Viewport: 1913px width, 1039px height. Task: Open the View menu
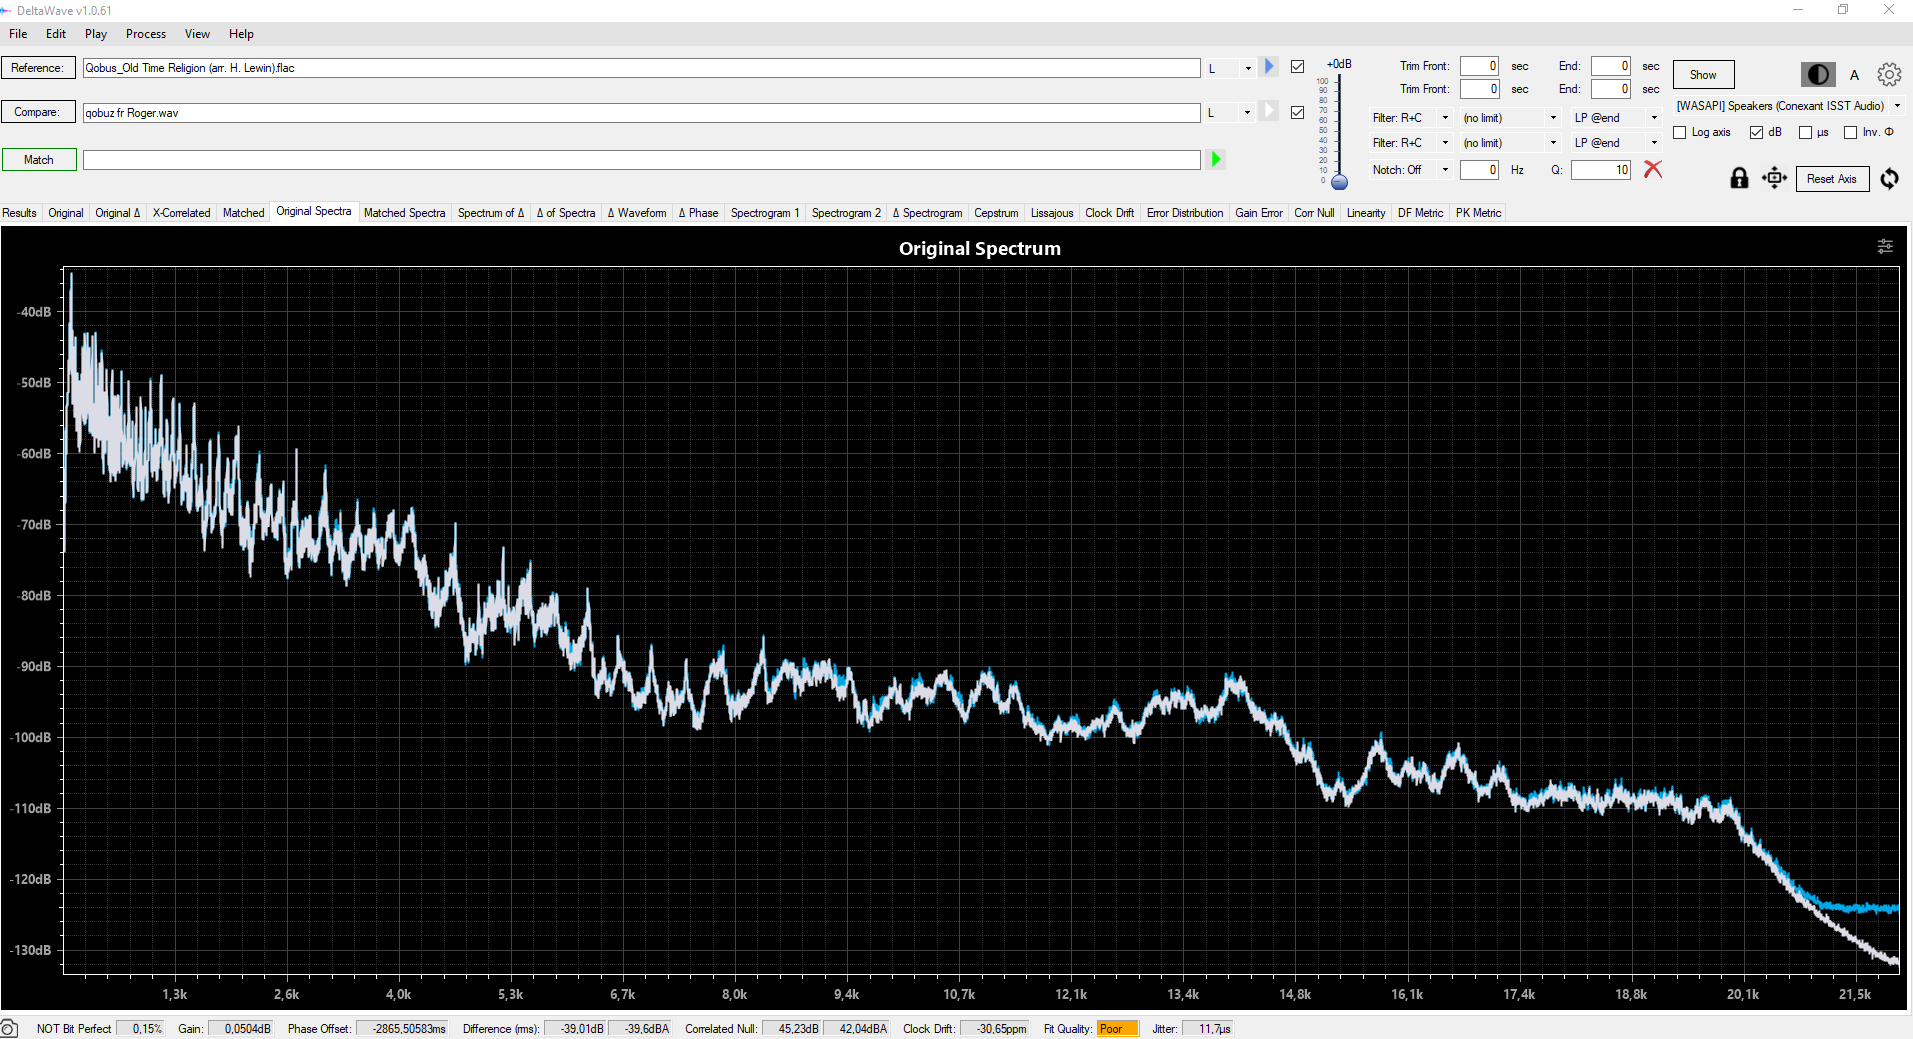click(x=197, y=34)
